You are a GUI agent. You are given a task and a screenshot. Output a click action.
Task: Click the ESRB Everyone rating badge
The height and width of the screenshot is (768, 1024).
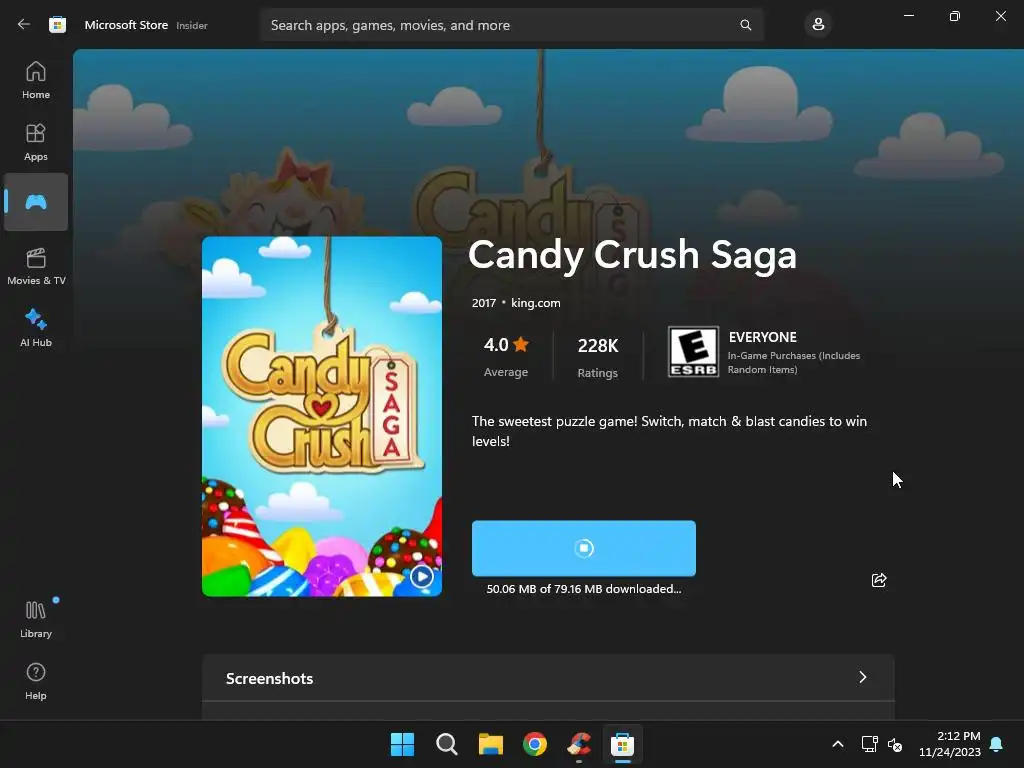tap(693, 351)
